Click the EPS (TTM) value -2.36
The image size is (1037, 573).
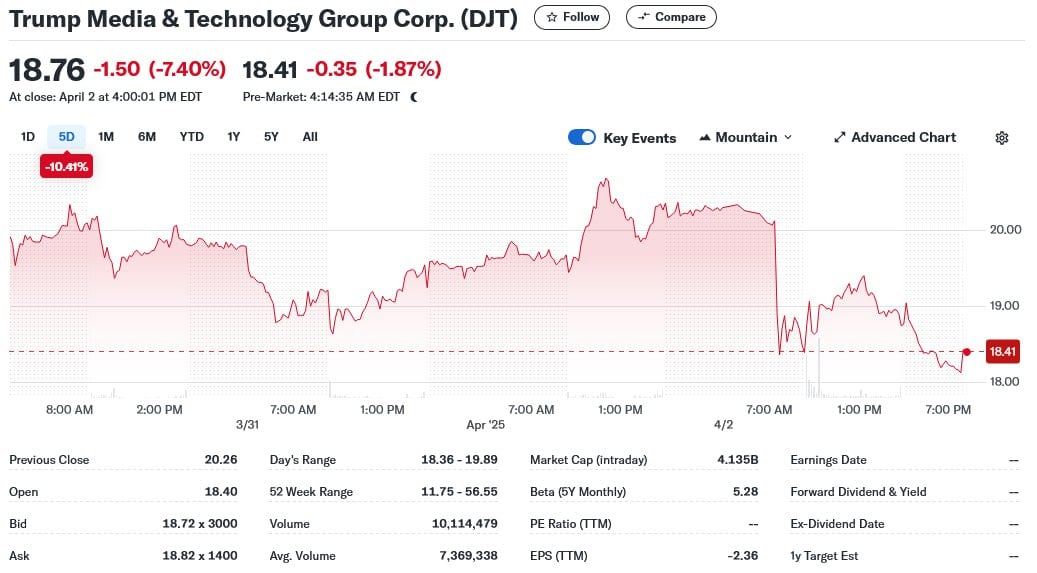pos(743,556)
